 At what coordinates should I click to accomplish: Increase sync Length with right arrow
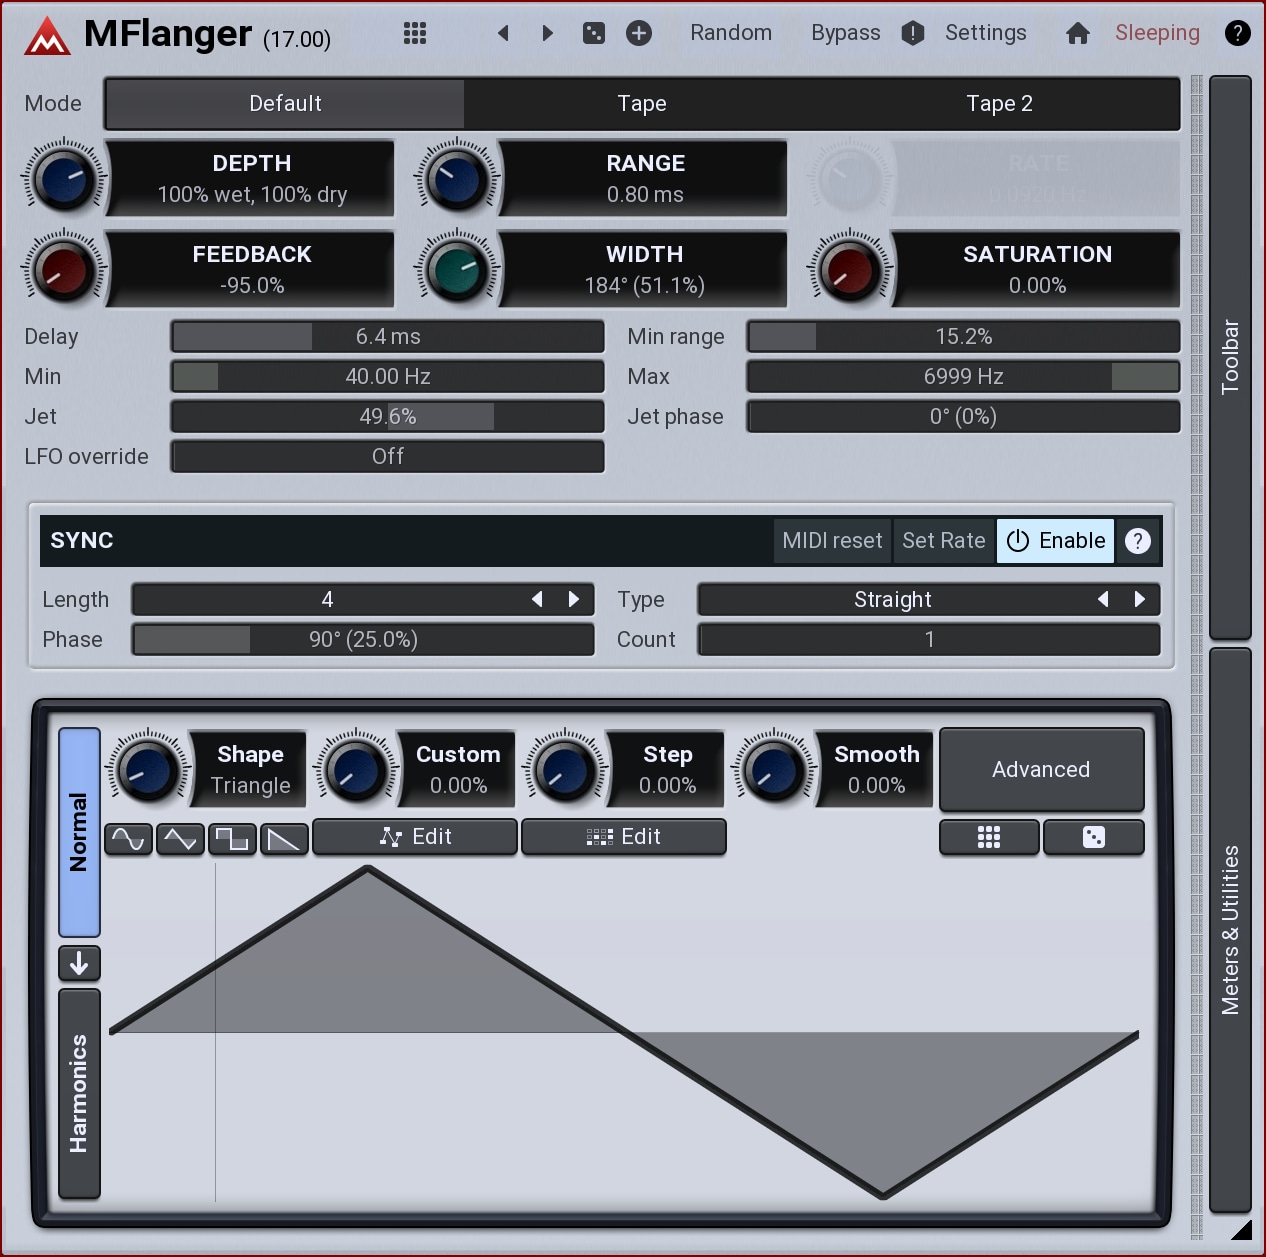[574, 599]
